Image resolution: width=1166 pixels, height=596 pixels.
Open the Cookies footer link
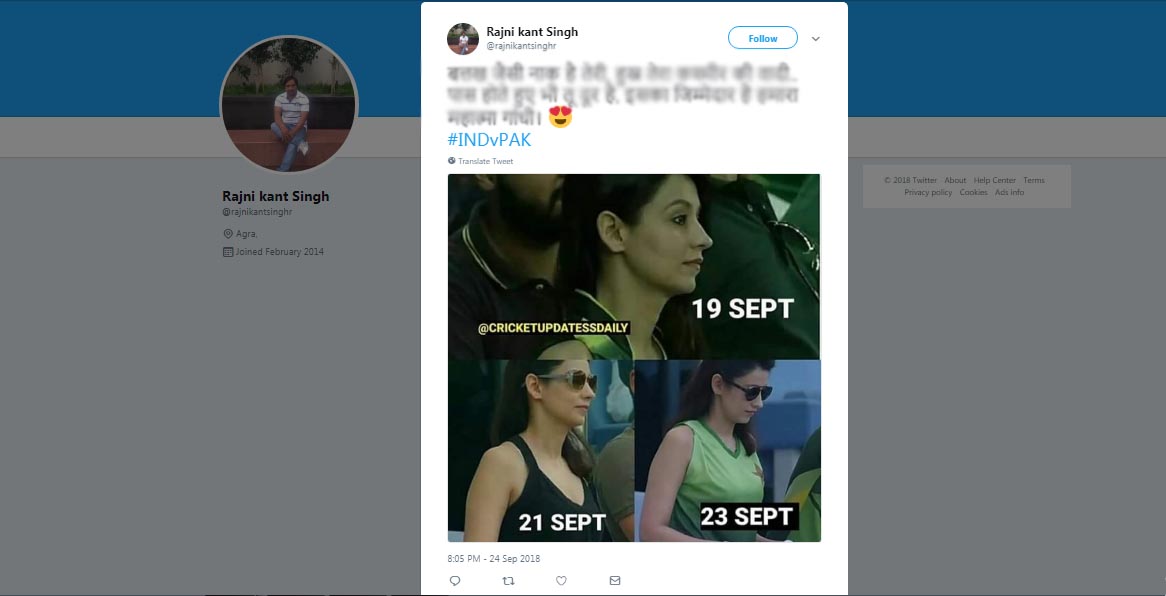click(973, 192)
